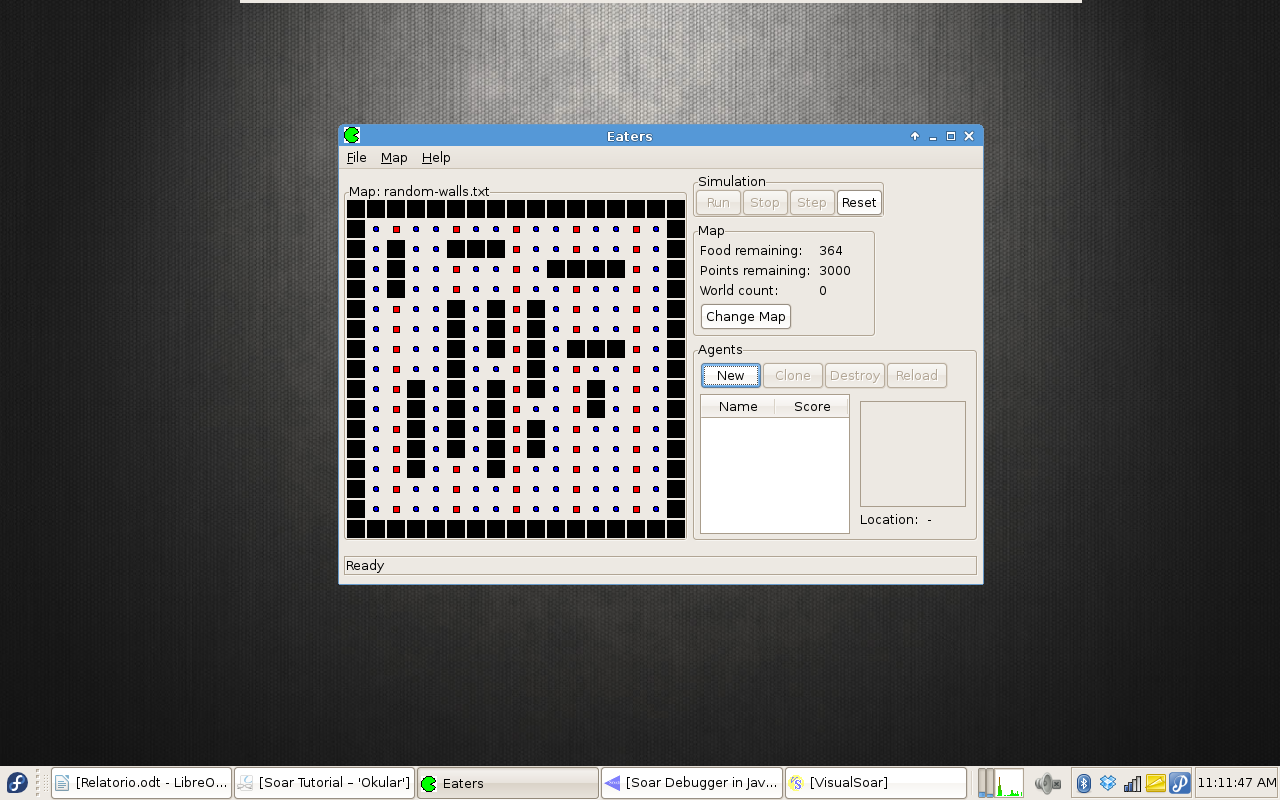Screen dimensions: 1280x800
Task: Click the green Eaters icon in title bar
Action: (x=352, y=135)
